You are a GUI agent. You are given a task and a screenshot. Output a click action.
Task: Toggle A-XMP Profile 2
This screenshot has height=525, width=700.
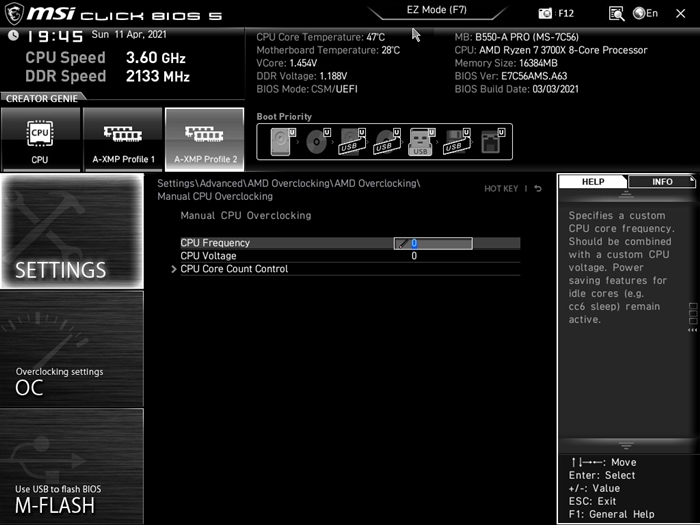coord(204,139)
